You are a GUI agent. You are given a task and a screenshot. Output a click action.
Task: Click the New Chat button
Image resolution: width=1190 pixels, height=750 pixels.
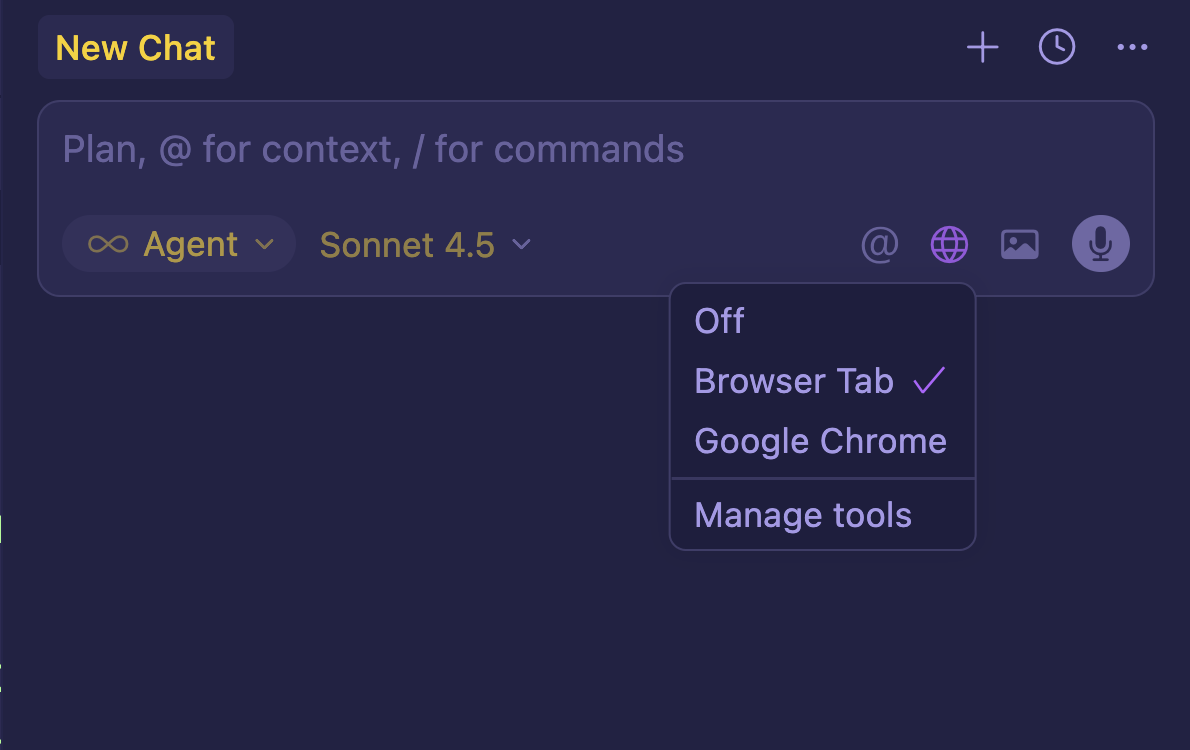(x=136, y=46)
